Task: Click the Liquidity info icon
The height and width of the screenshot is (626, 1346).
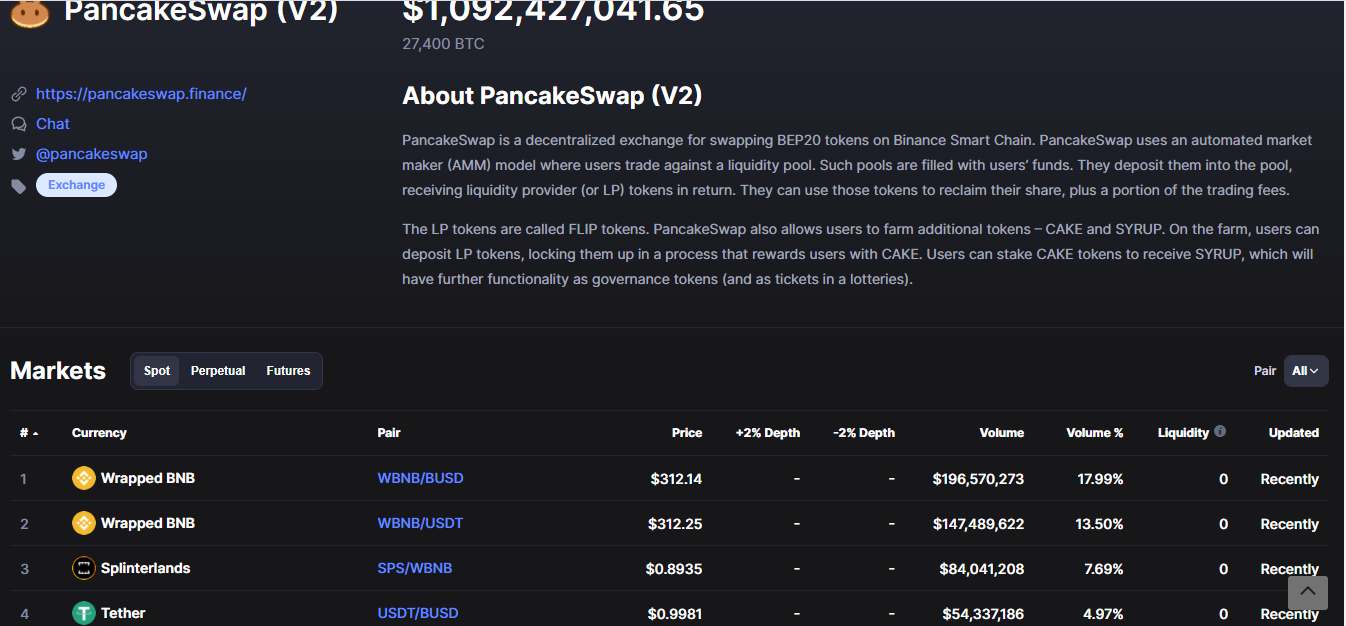Action: click(1220, 432)
